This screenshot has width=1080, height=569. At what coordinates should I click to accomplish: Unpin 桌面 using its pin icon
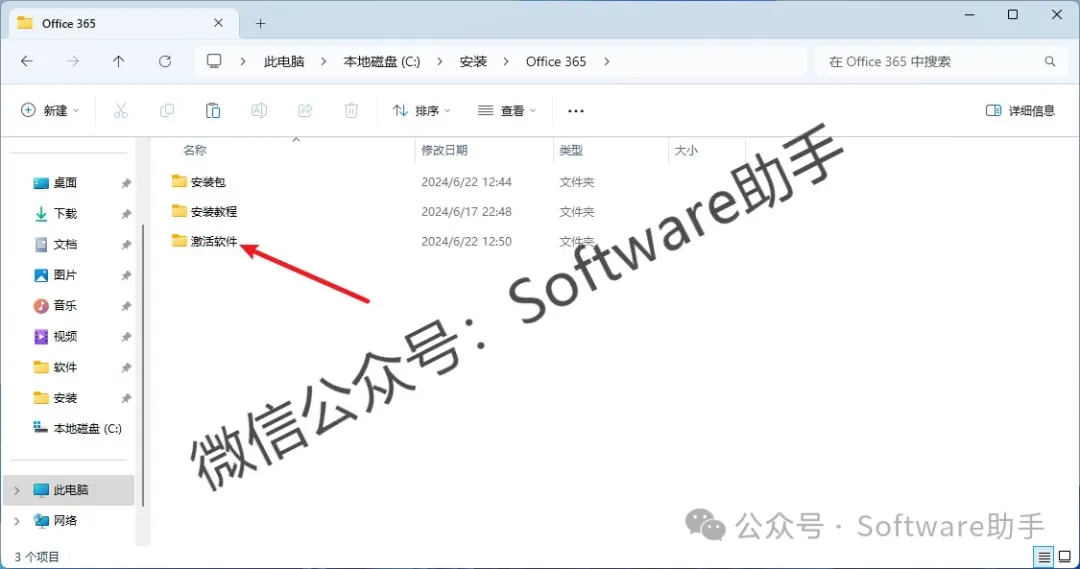[x=126, y=183]
